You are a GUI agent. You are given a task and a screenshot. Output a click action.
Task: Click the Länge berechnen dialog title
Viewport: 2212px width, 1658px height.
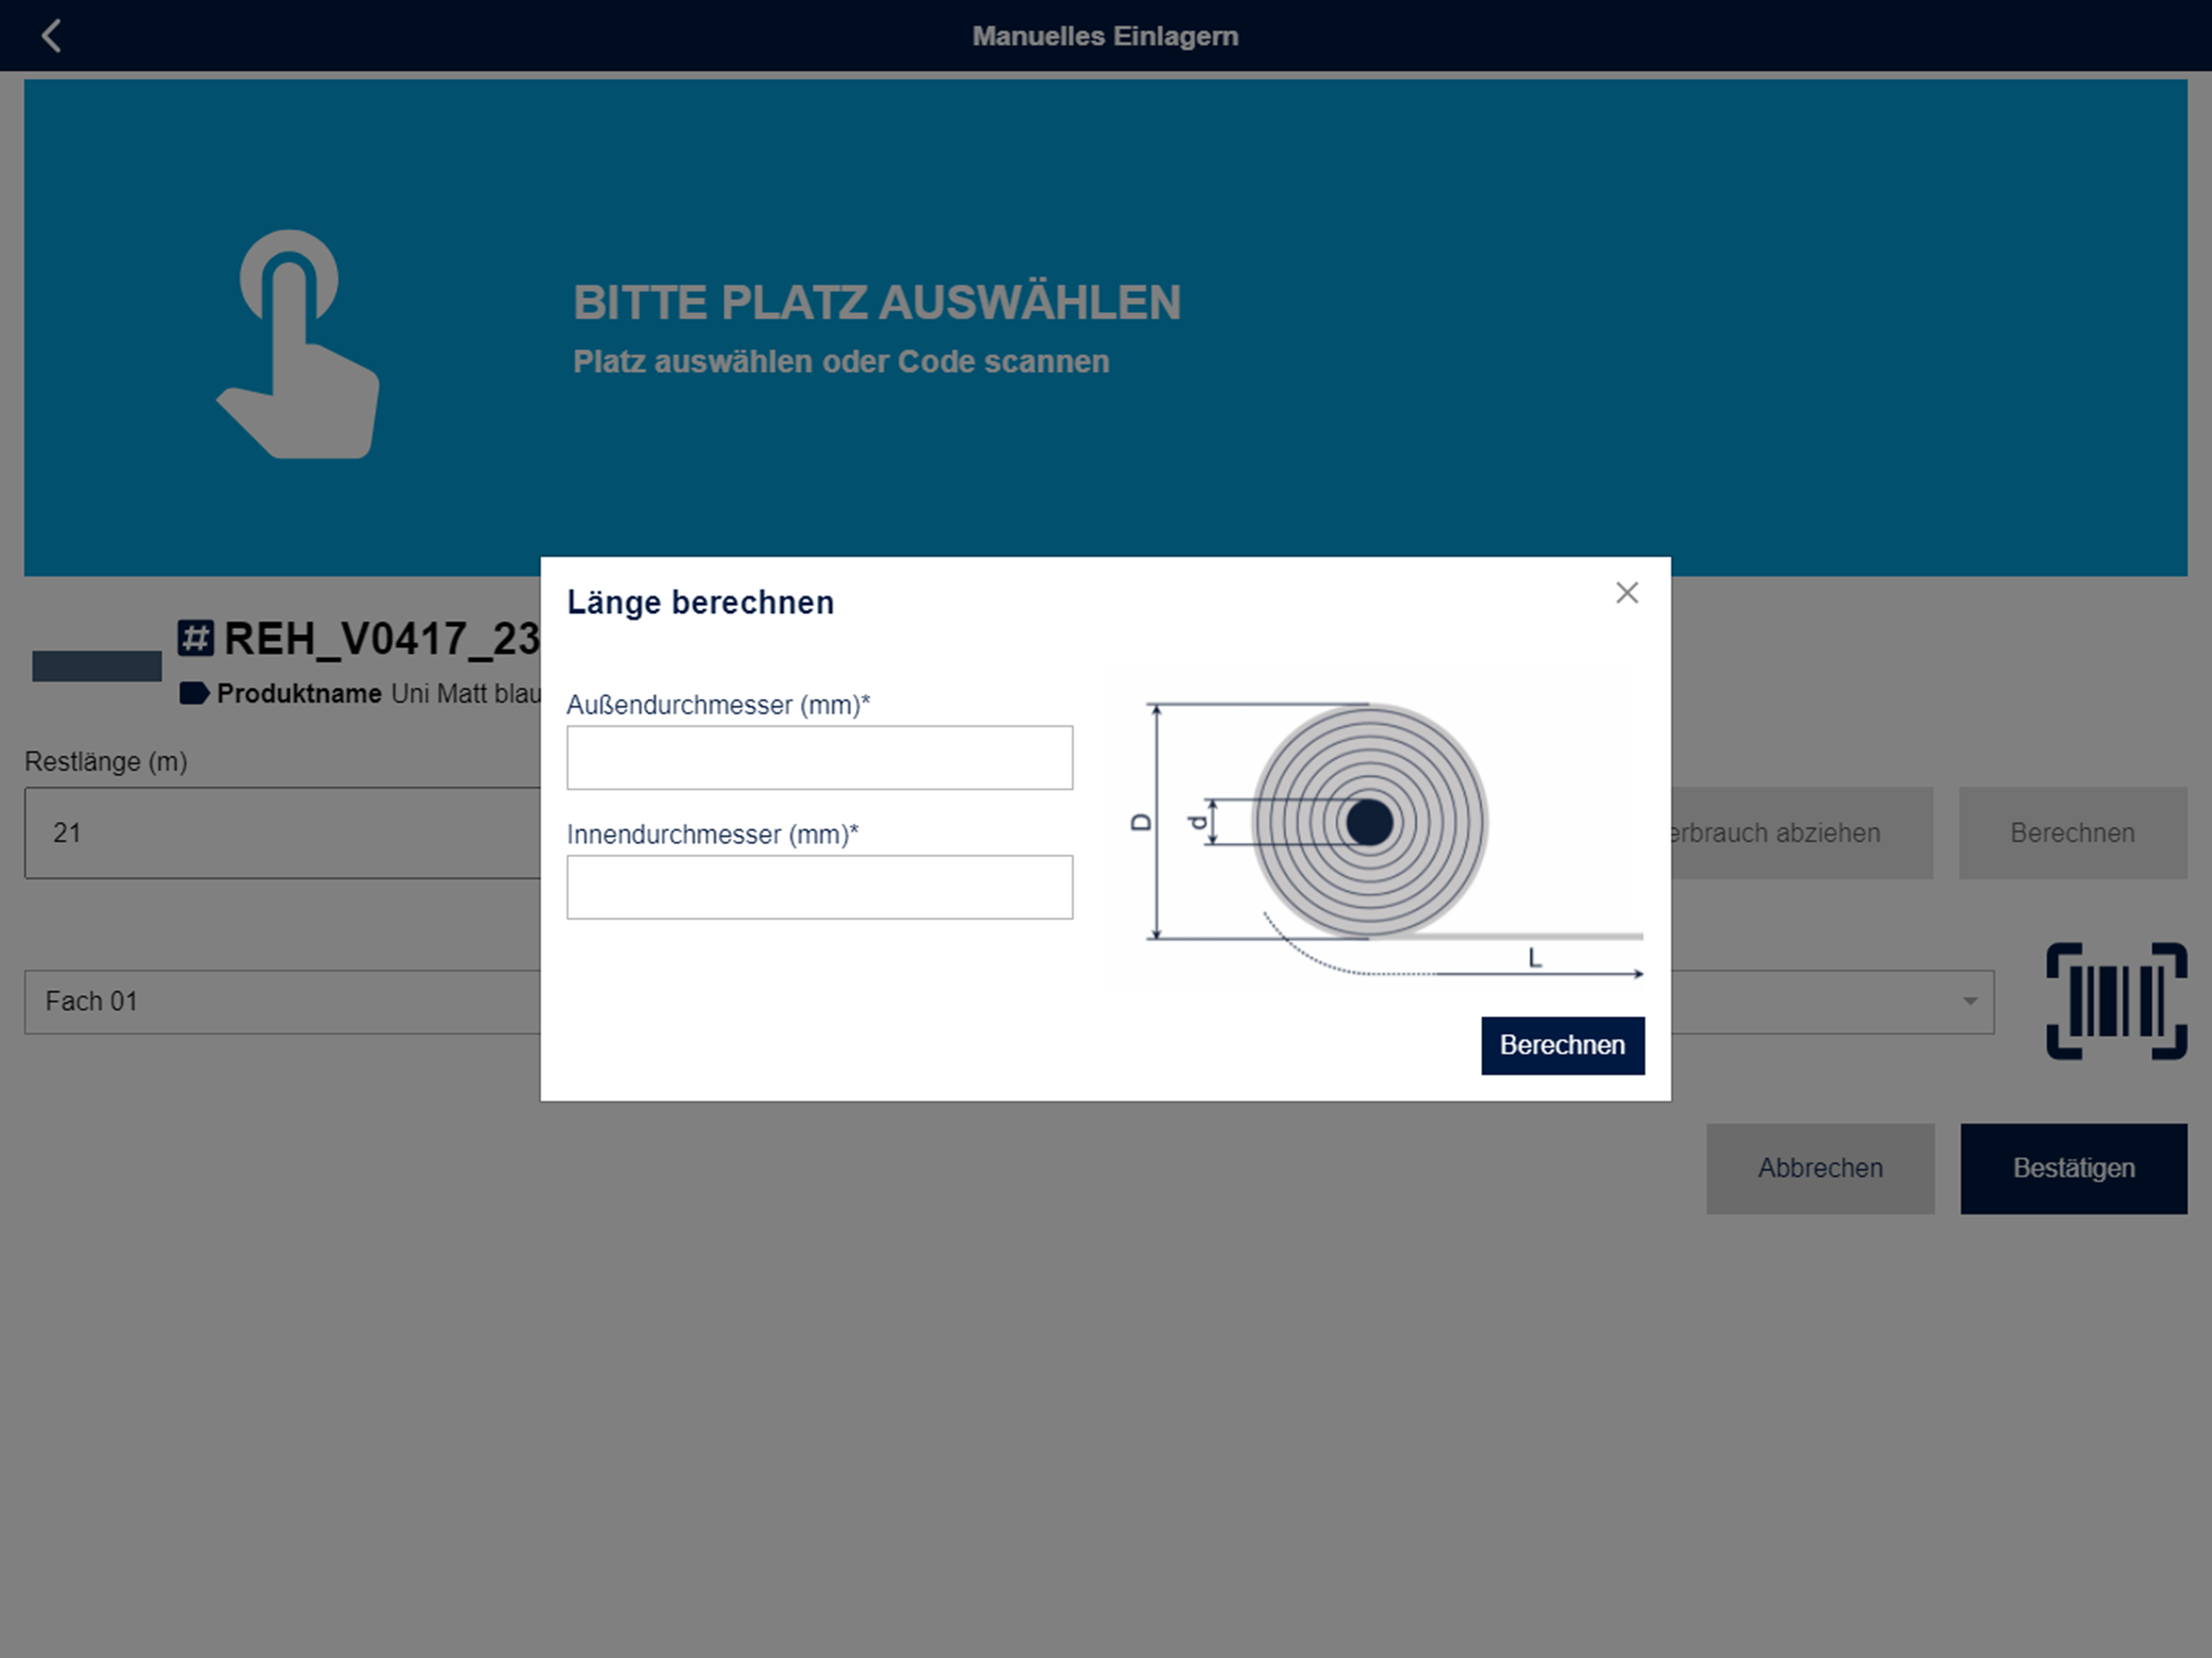[x=700, y=603]
